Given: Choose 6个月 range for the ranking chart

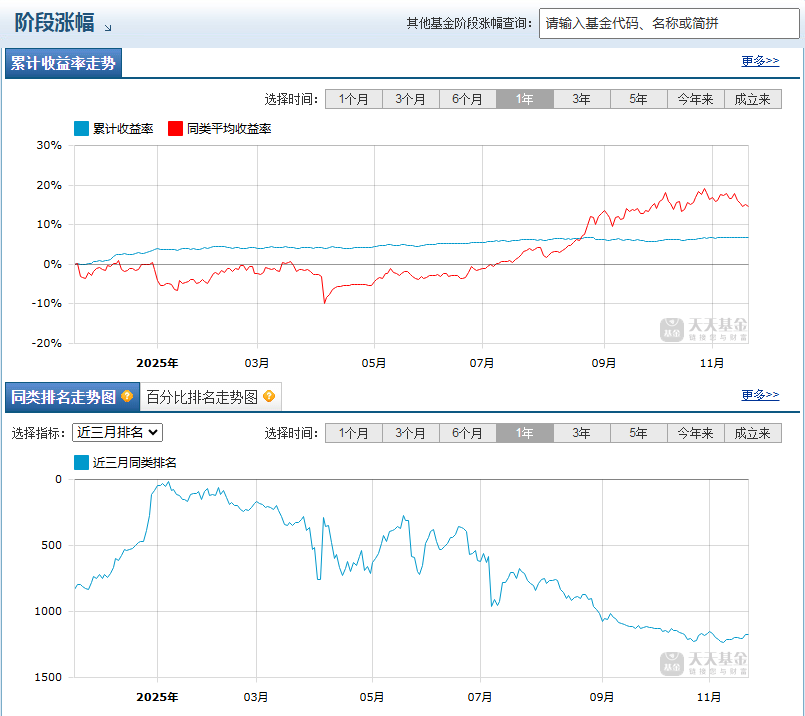Looking at the screenshot, I should click(468, 433).
